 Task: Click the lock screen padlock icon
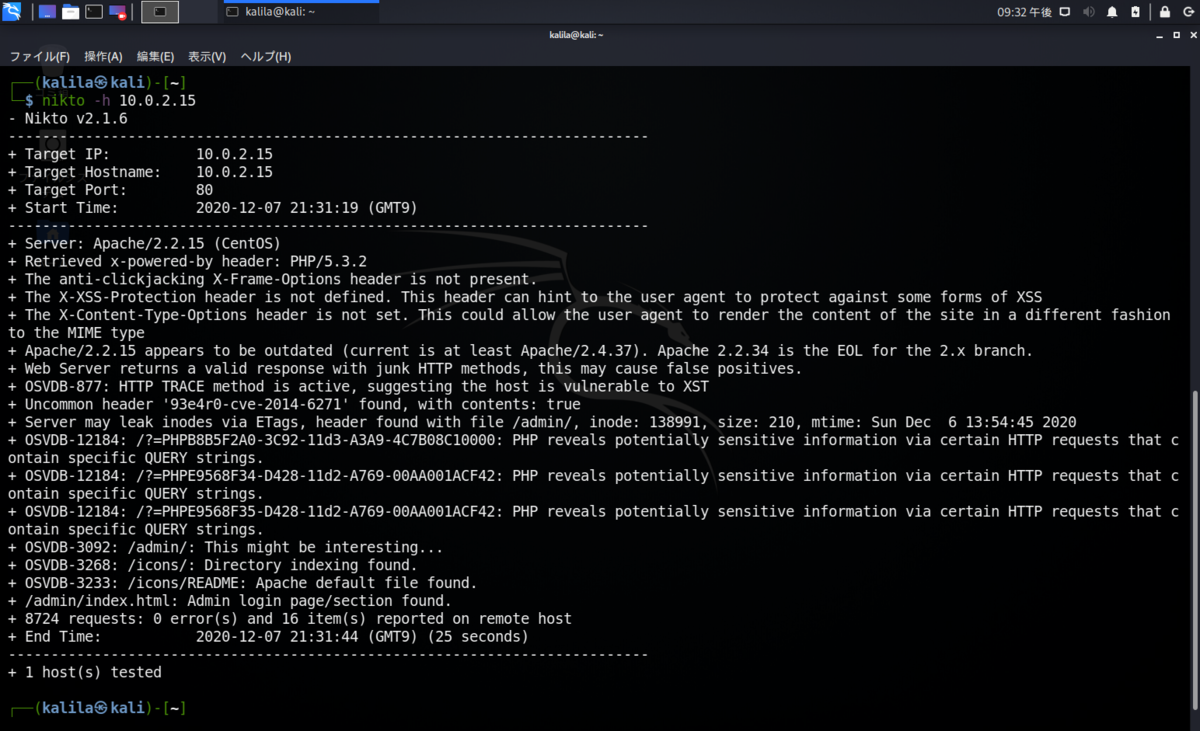1165,12
